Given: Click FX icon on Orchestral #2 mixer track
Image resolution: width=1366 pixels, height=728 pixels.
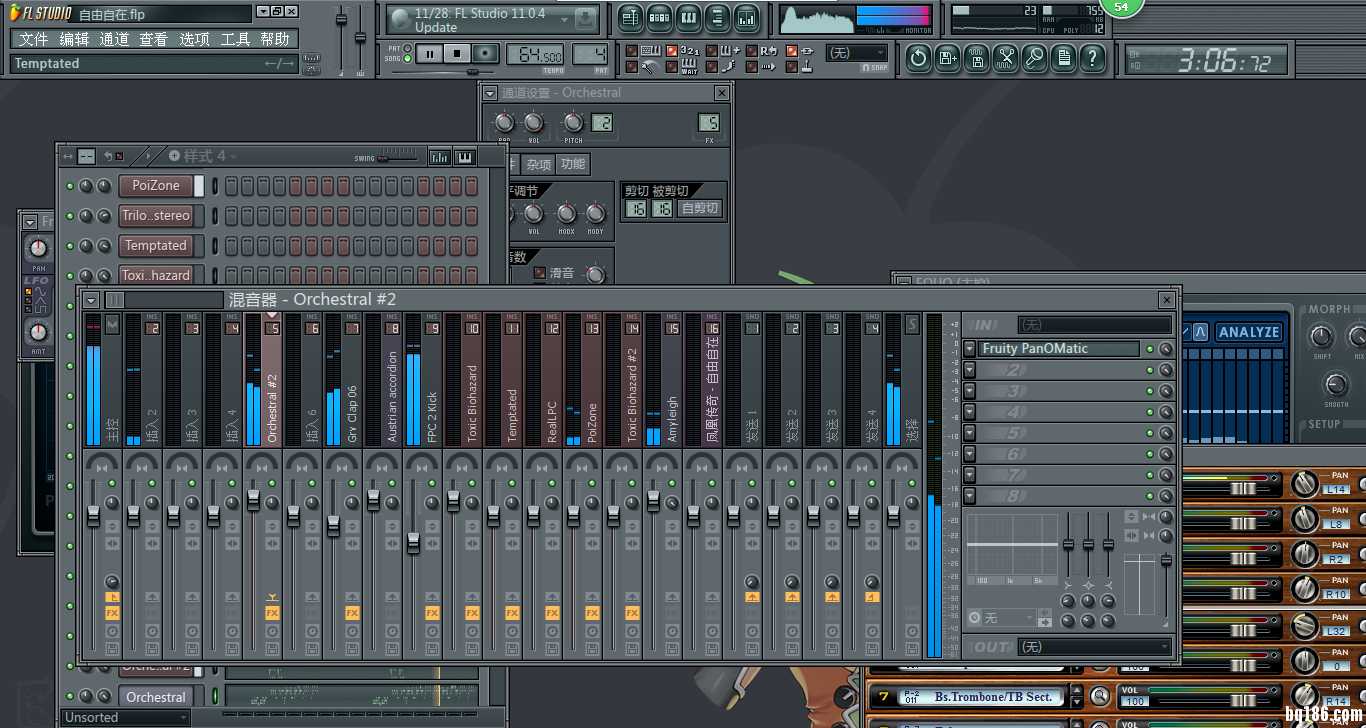Looking at the screenshot, I should tap(272, 613).
